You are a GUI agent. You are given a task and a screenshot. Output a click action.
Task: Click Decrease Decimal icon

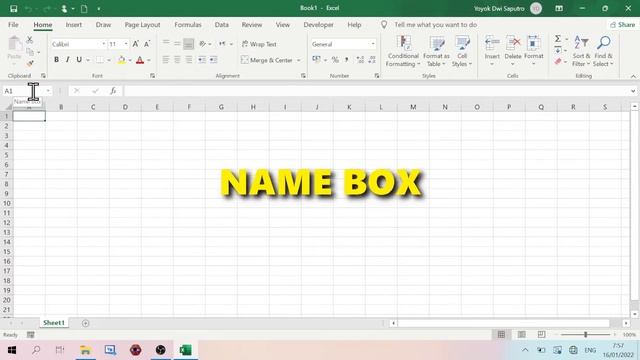pyautogui.click(x=372, y=60)
